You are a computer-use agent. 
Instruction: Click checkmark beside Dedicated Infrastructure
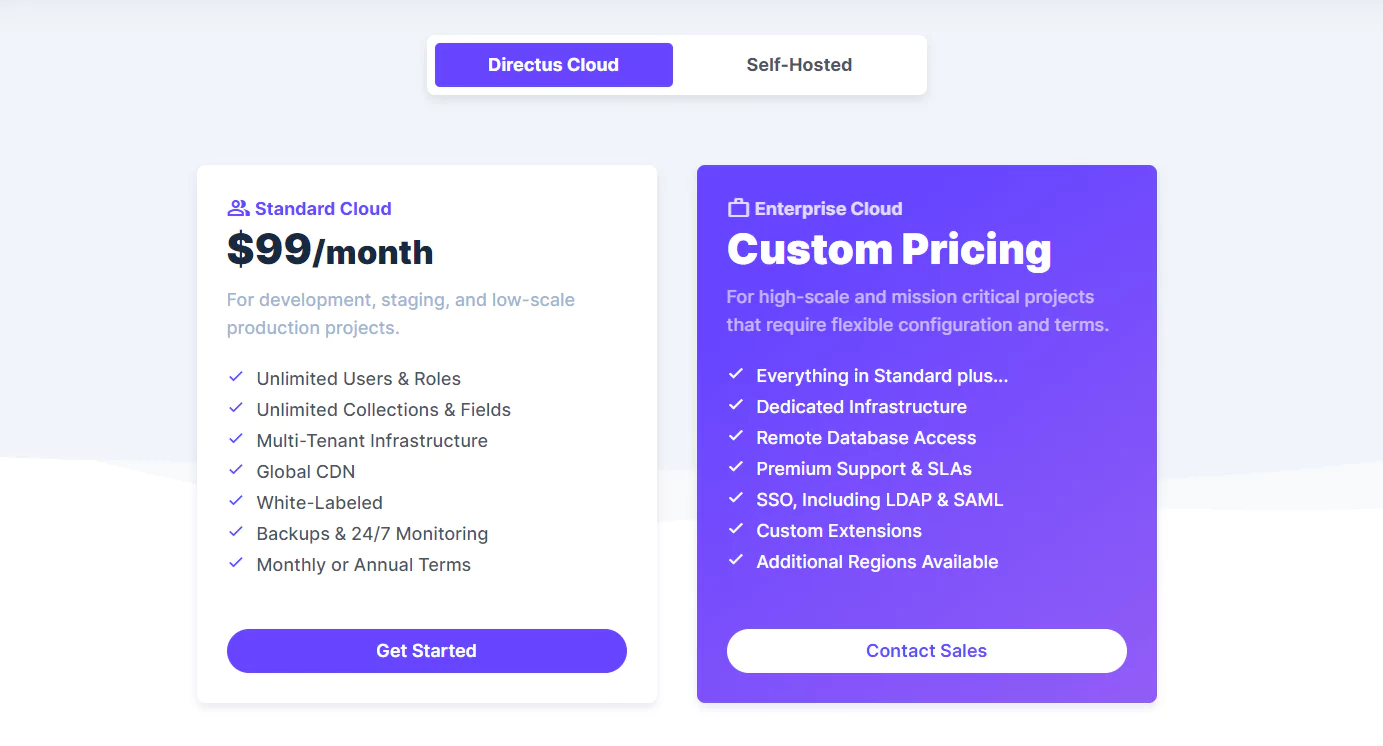[736, 405]
